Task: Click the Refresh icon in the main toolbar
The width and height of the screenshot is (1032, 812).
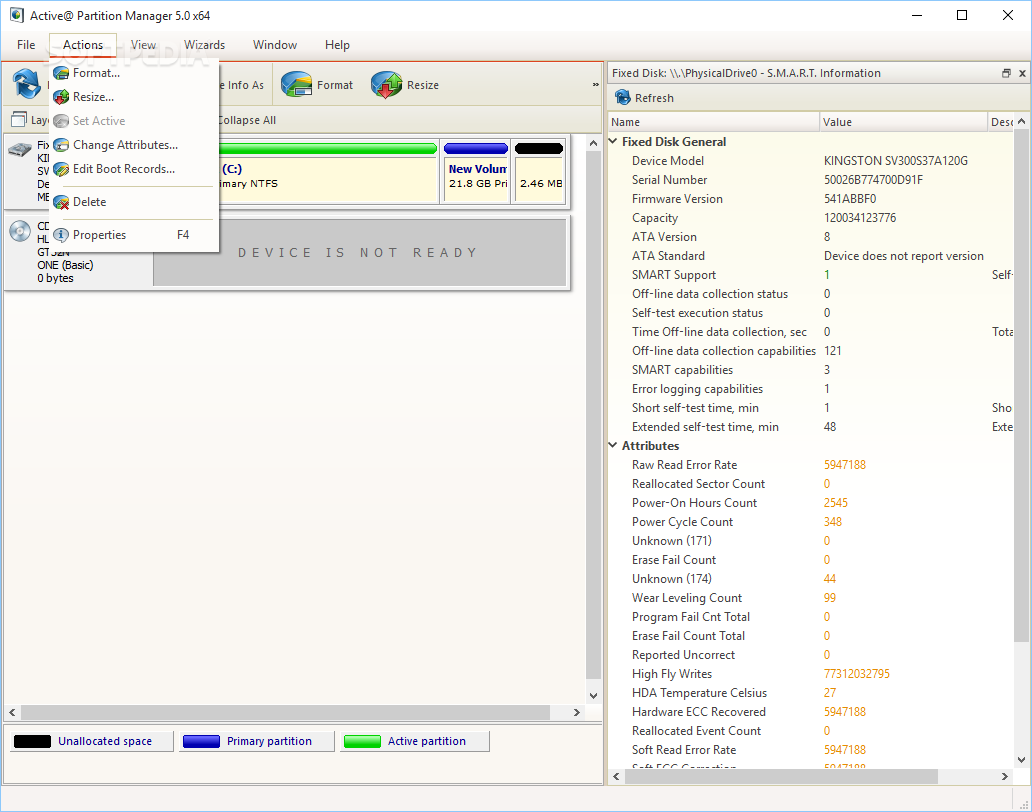Action: [27, 84]
